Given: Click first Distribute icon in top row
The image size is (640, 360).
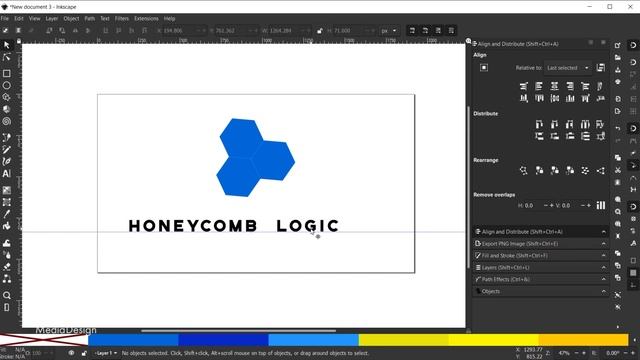Looking at the screenshot, I should tap(539, 124).
